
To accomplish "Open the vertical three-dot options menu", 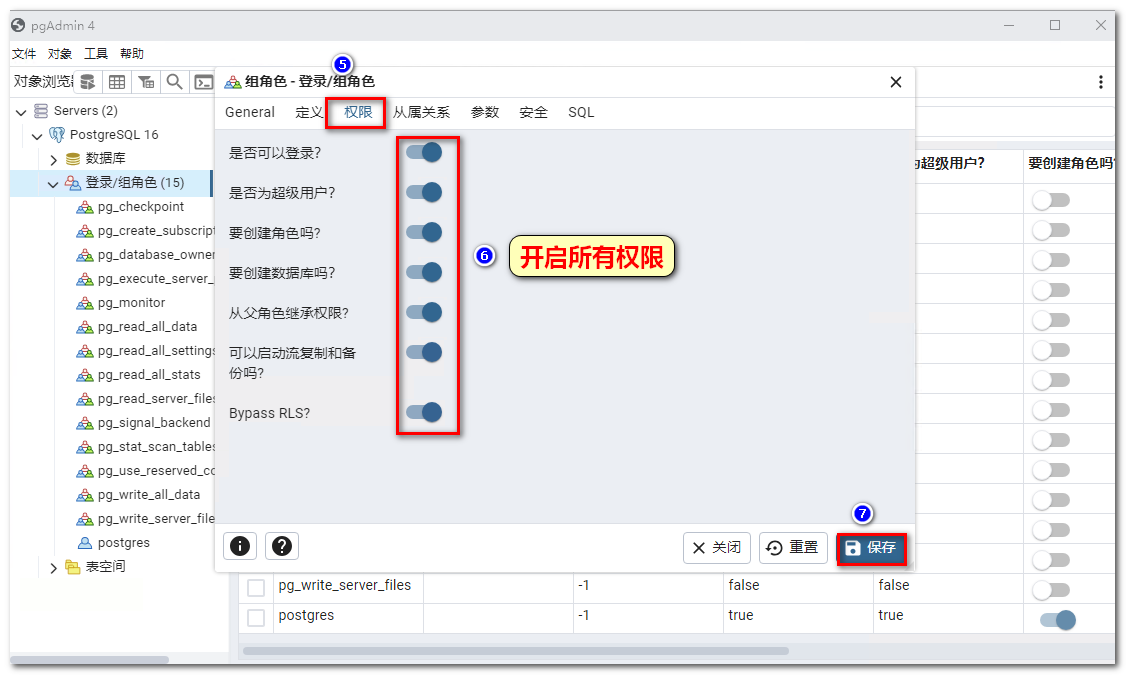I will click(1100, 82).
